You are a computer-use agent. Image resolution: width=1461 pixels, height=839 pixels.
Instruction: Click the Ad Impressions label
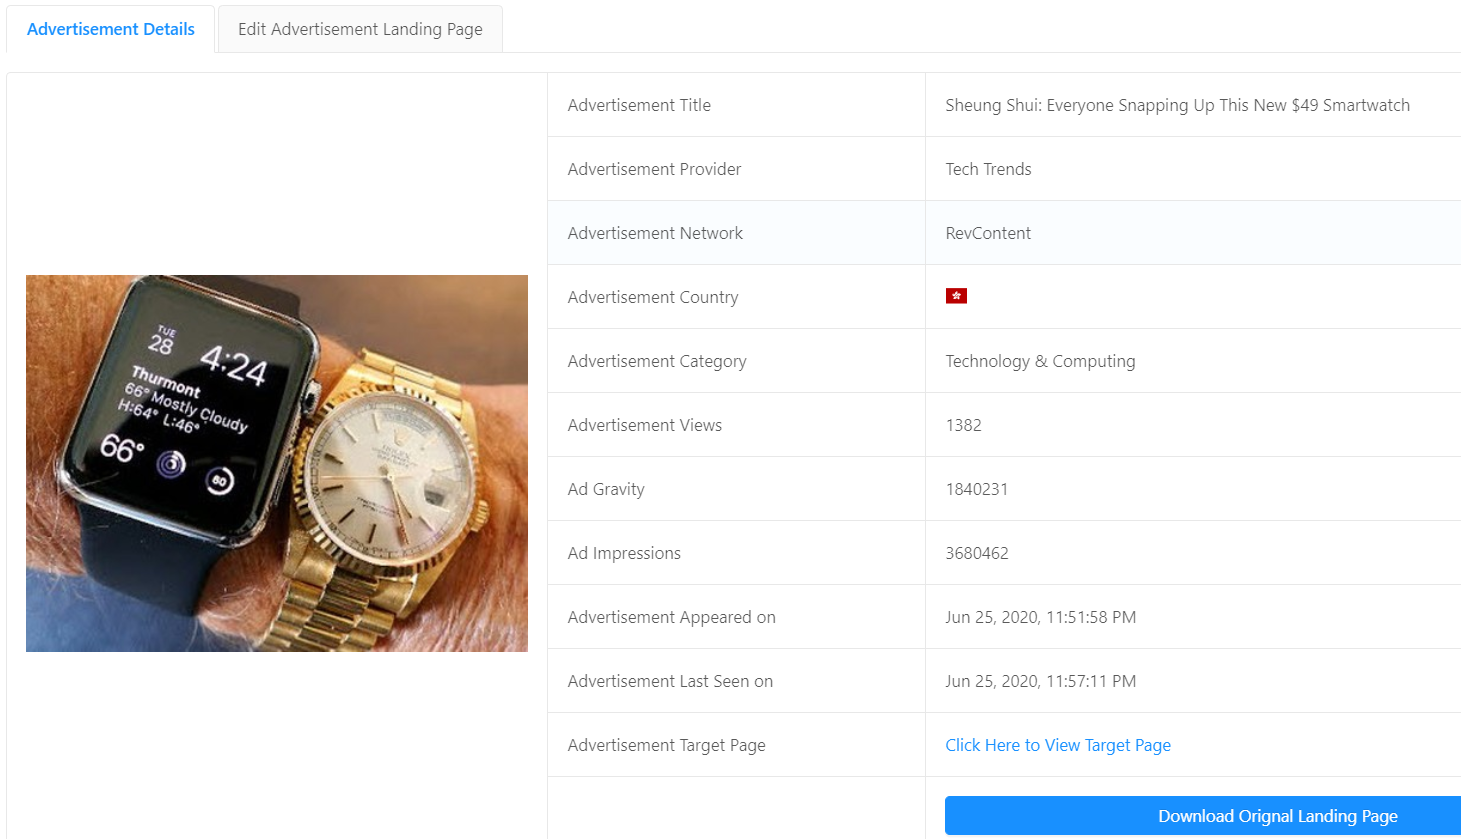tap(624, 553)
